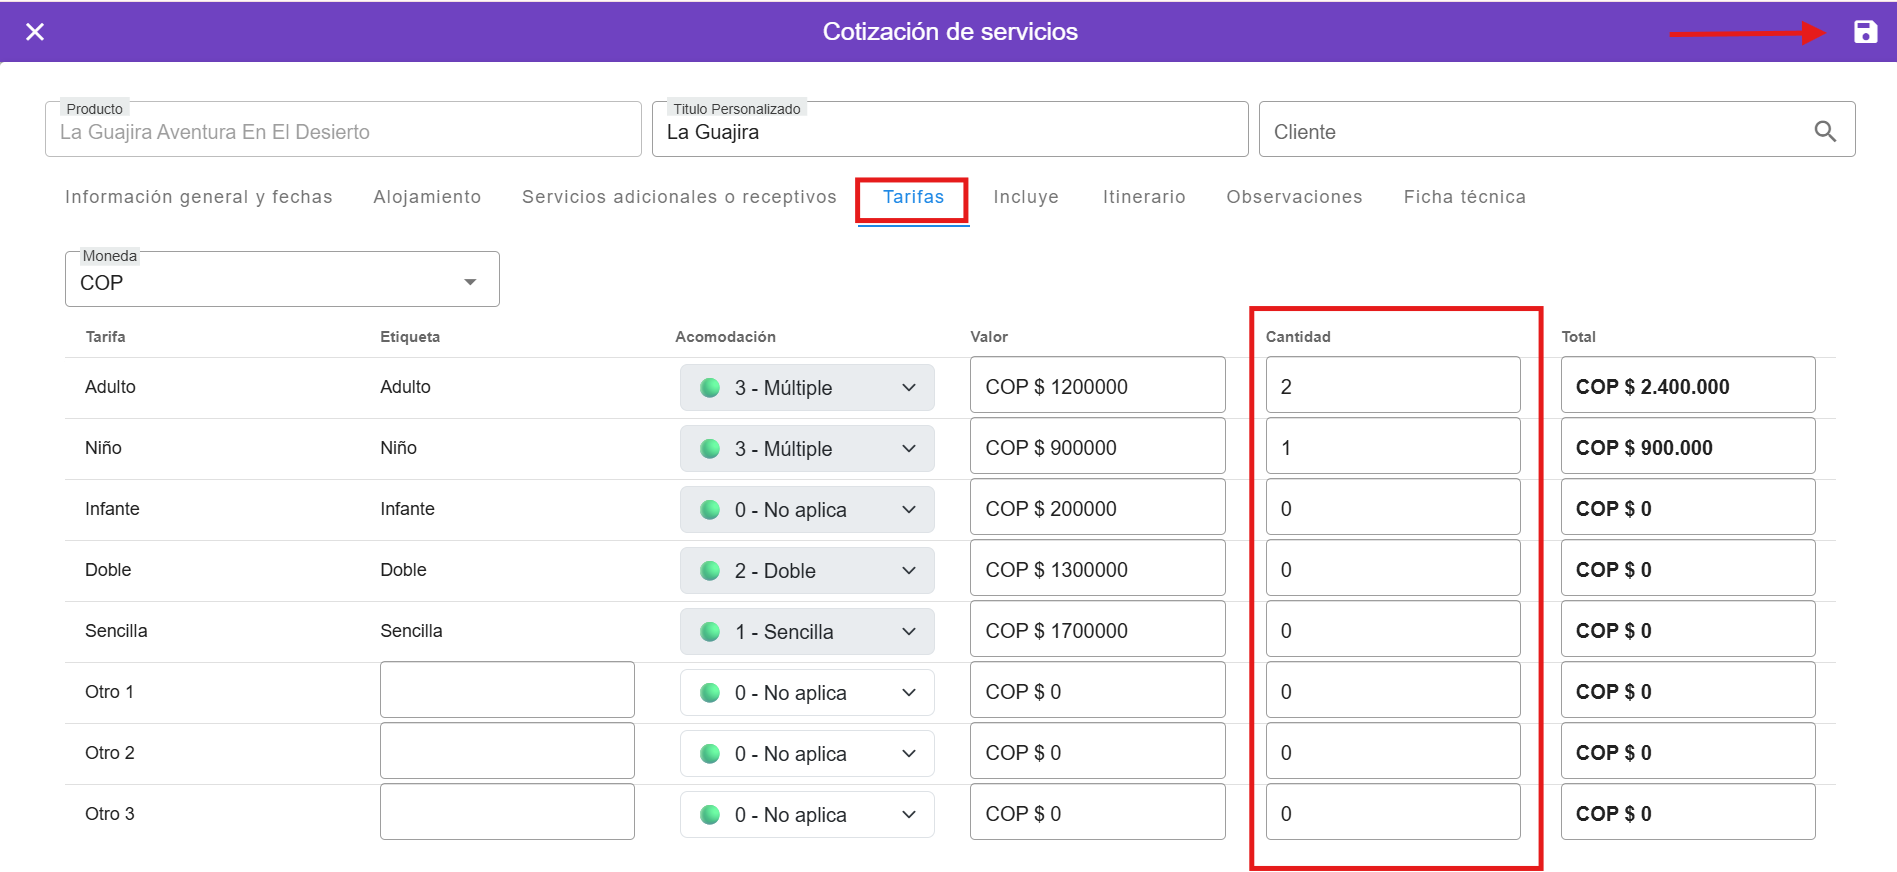This screenshot has height=872, width=1897.
Task: Click the Otro 3 acomodación chevron
Action: [909, 815]
